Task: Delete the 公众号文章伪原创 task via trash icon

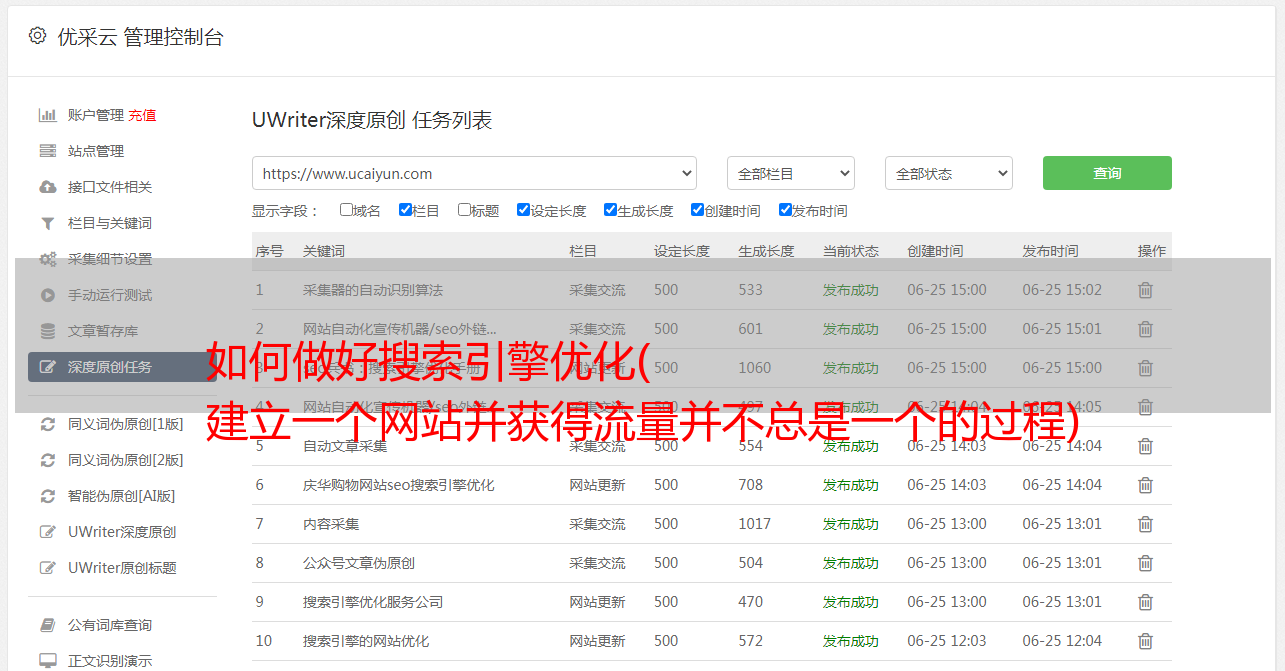Action: coord(1146,563)
